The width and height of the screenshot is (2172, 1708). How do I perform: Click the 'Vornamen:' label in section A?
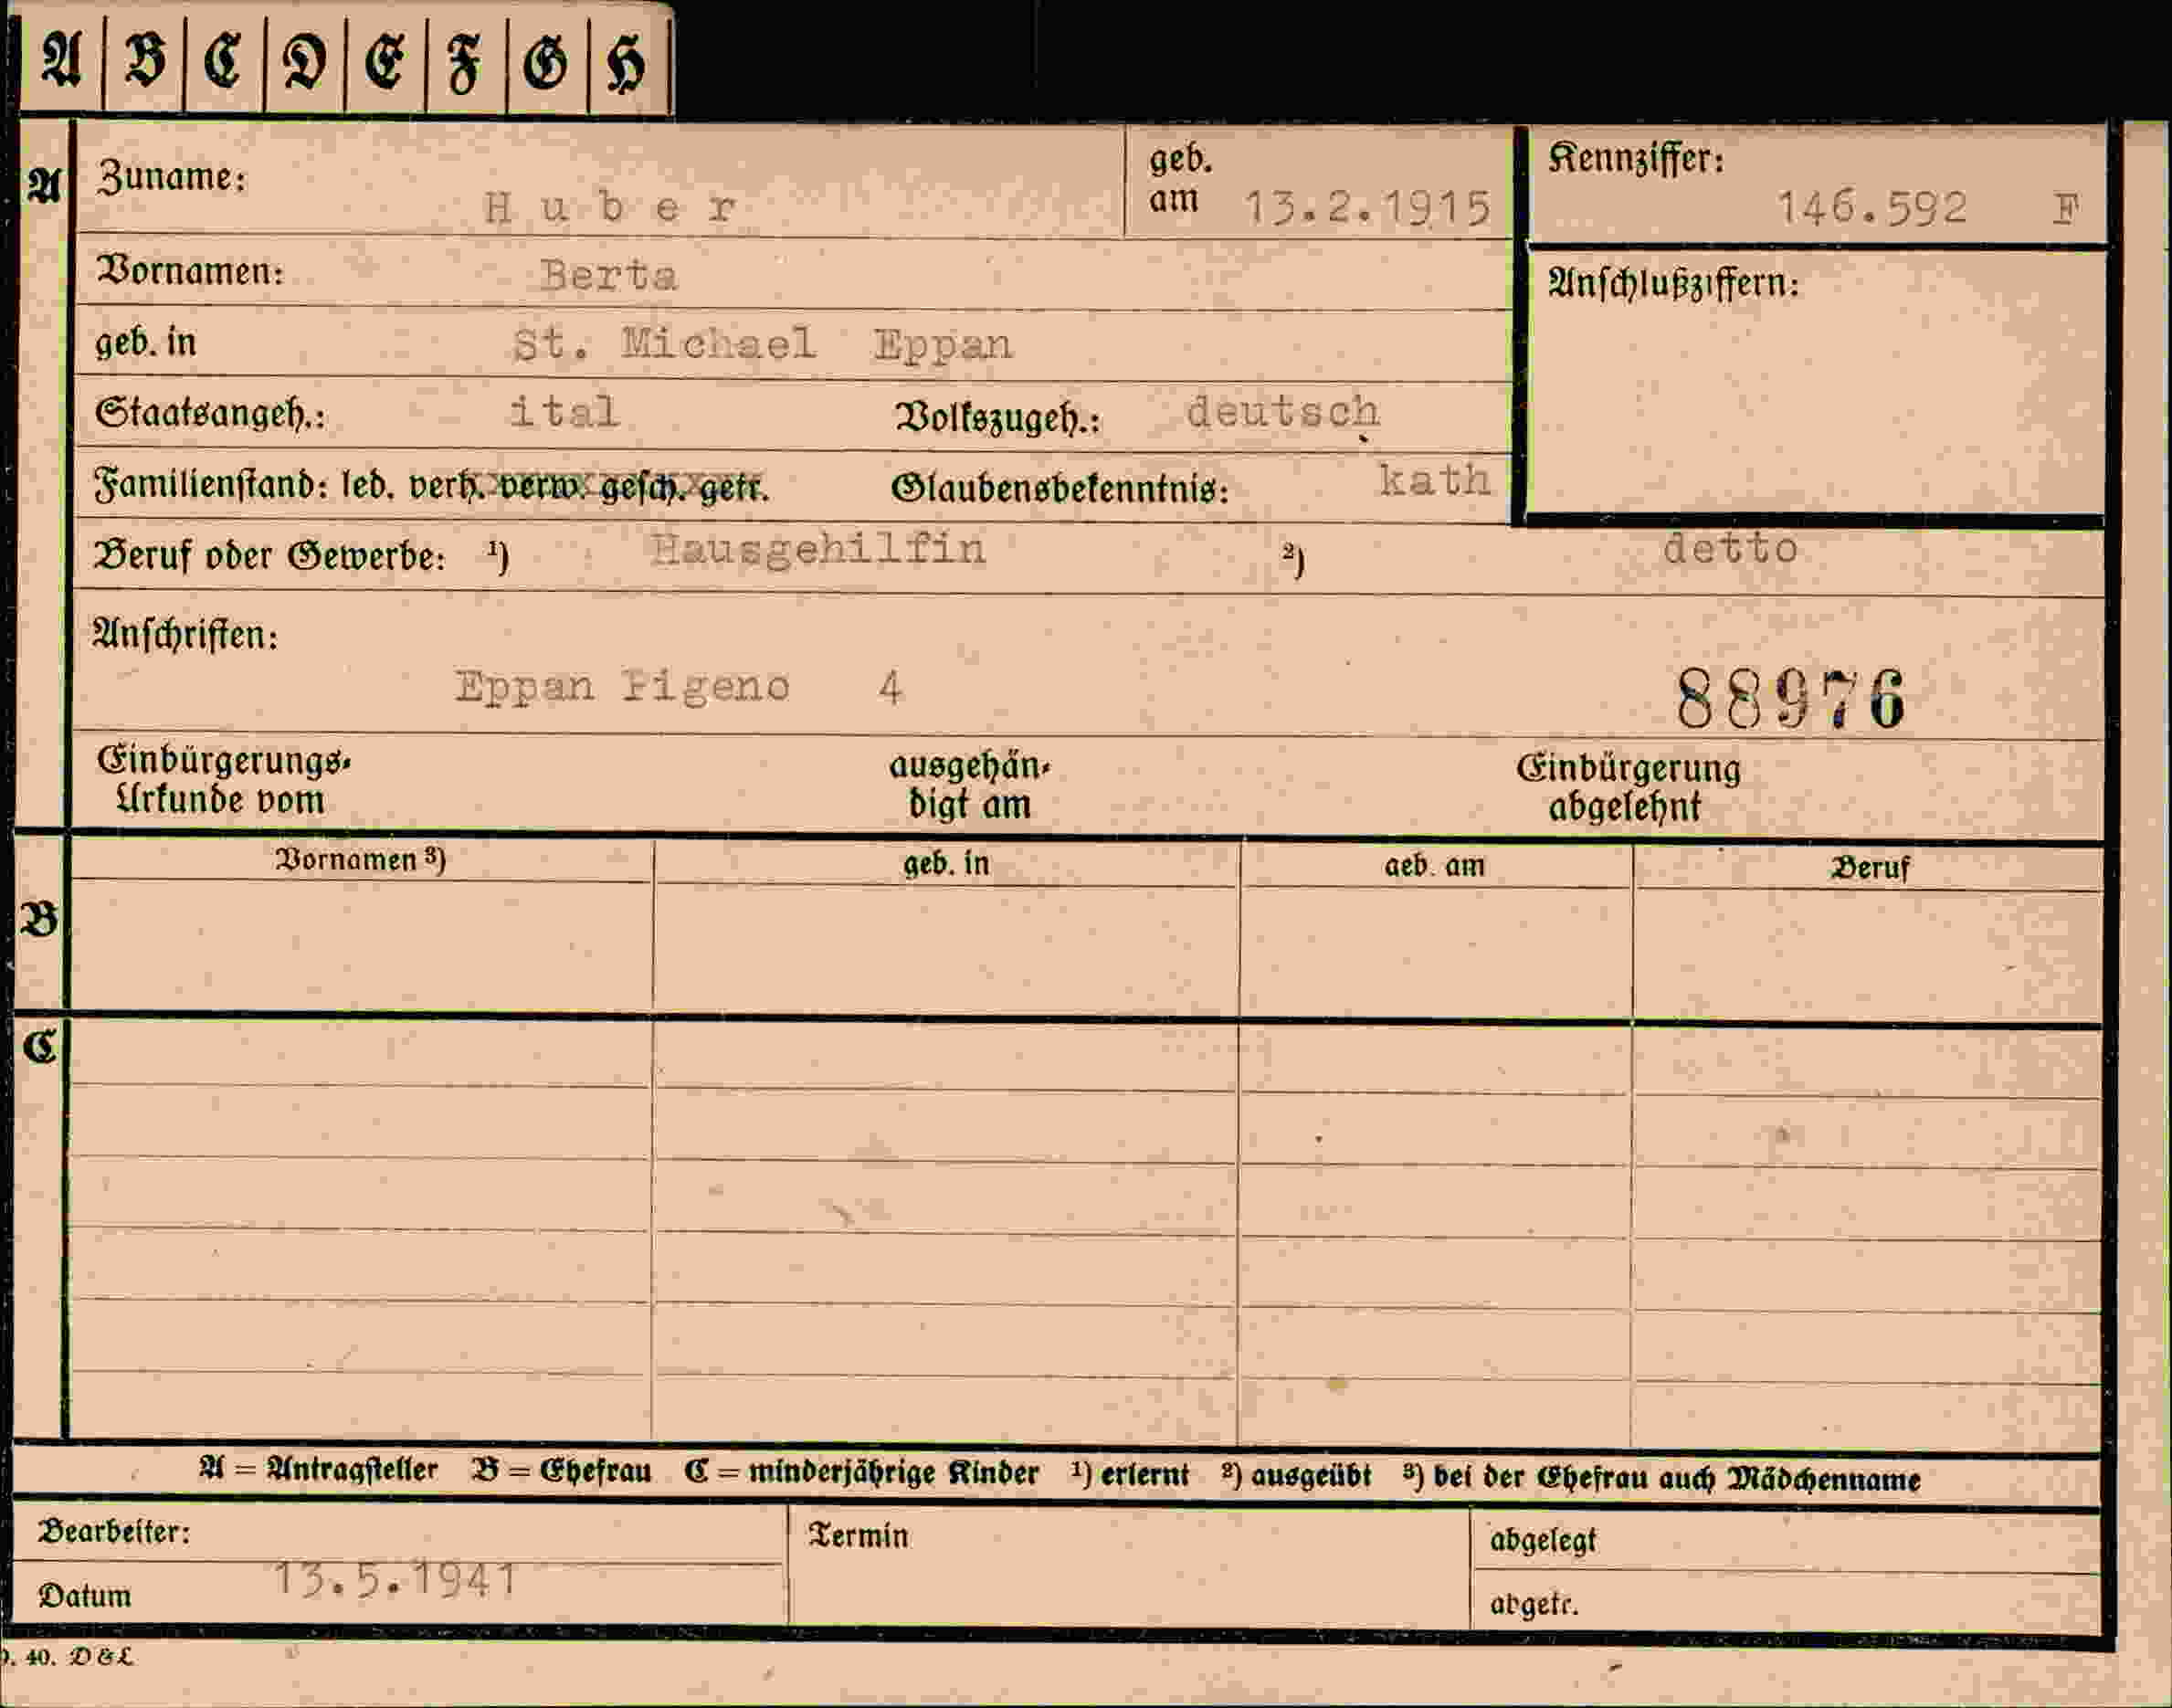(189, 271)
